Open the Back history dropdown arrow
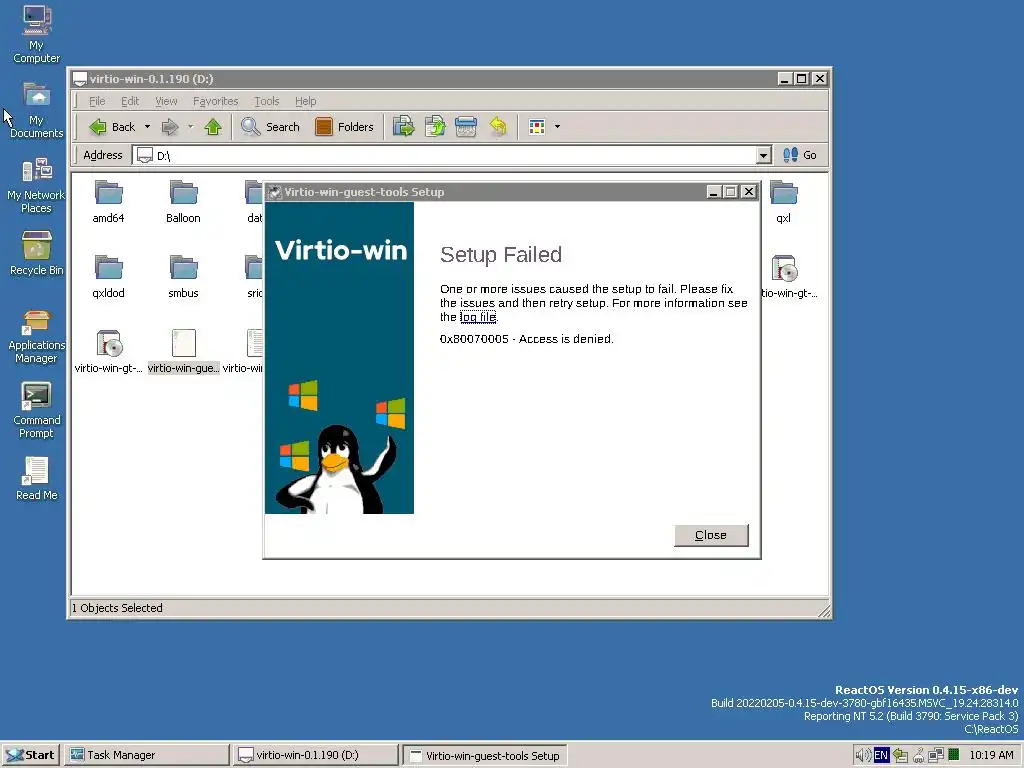Viewport: 1024px width, 768px height. [x=148, y=127]
